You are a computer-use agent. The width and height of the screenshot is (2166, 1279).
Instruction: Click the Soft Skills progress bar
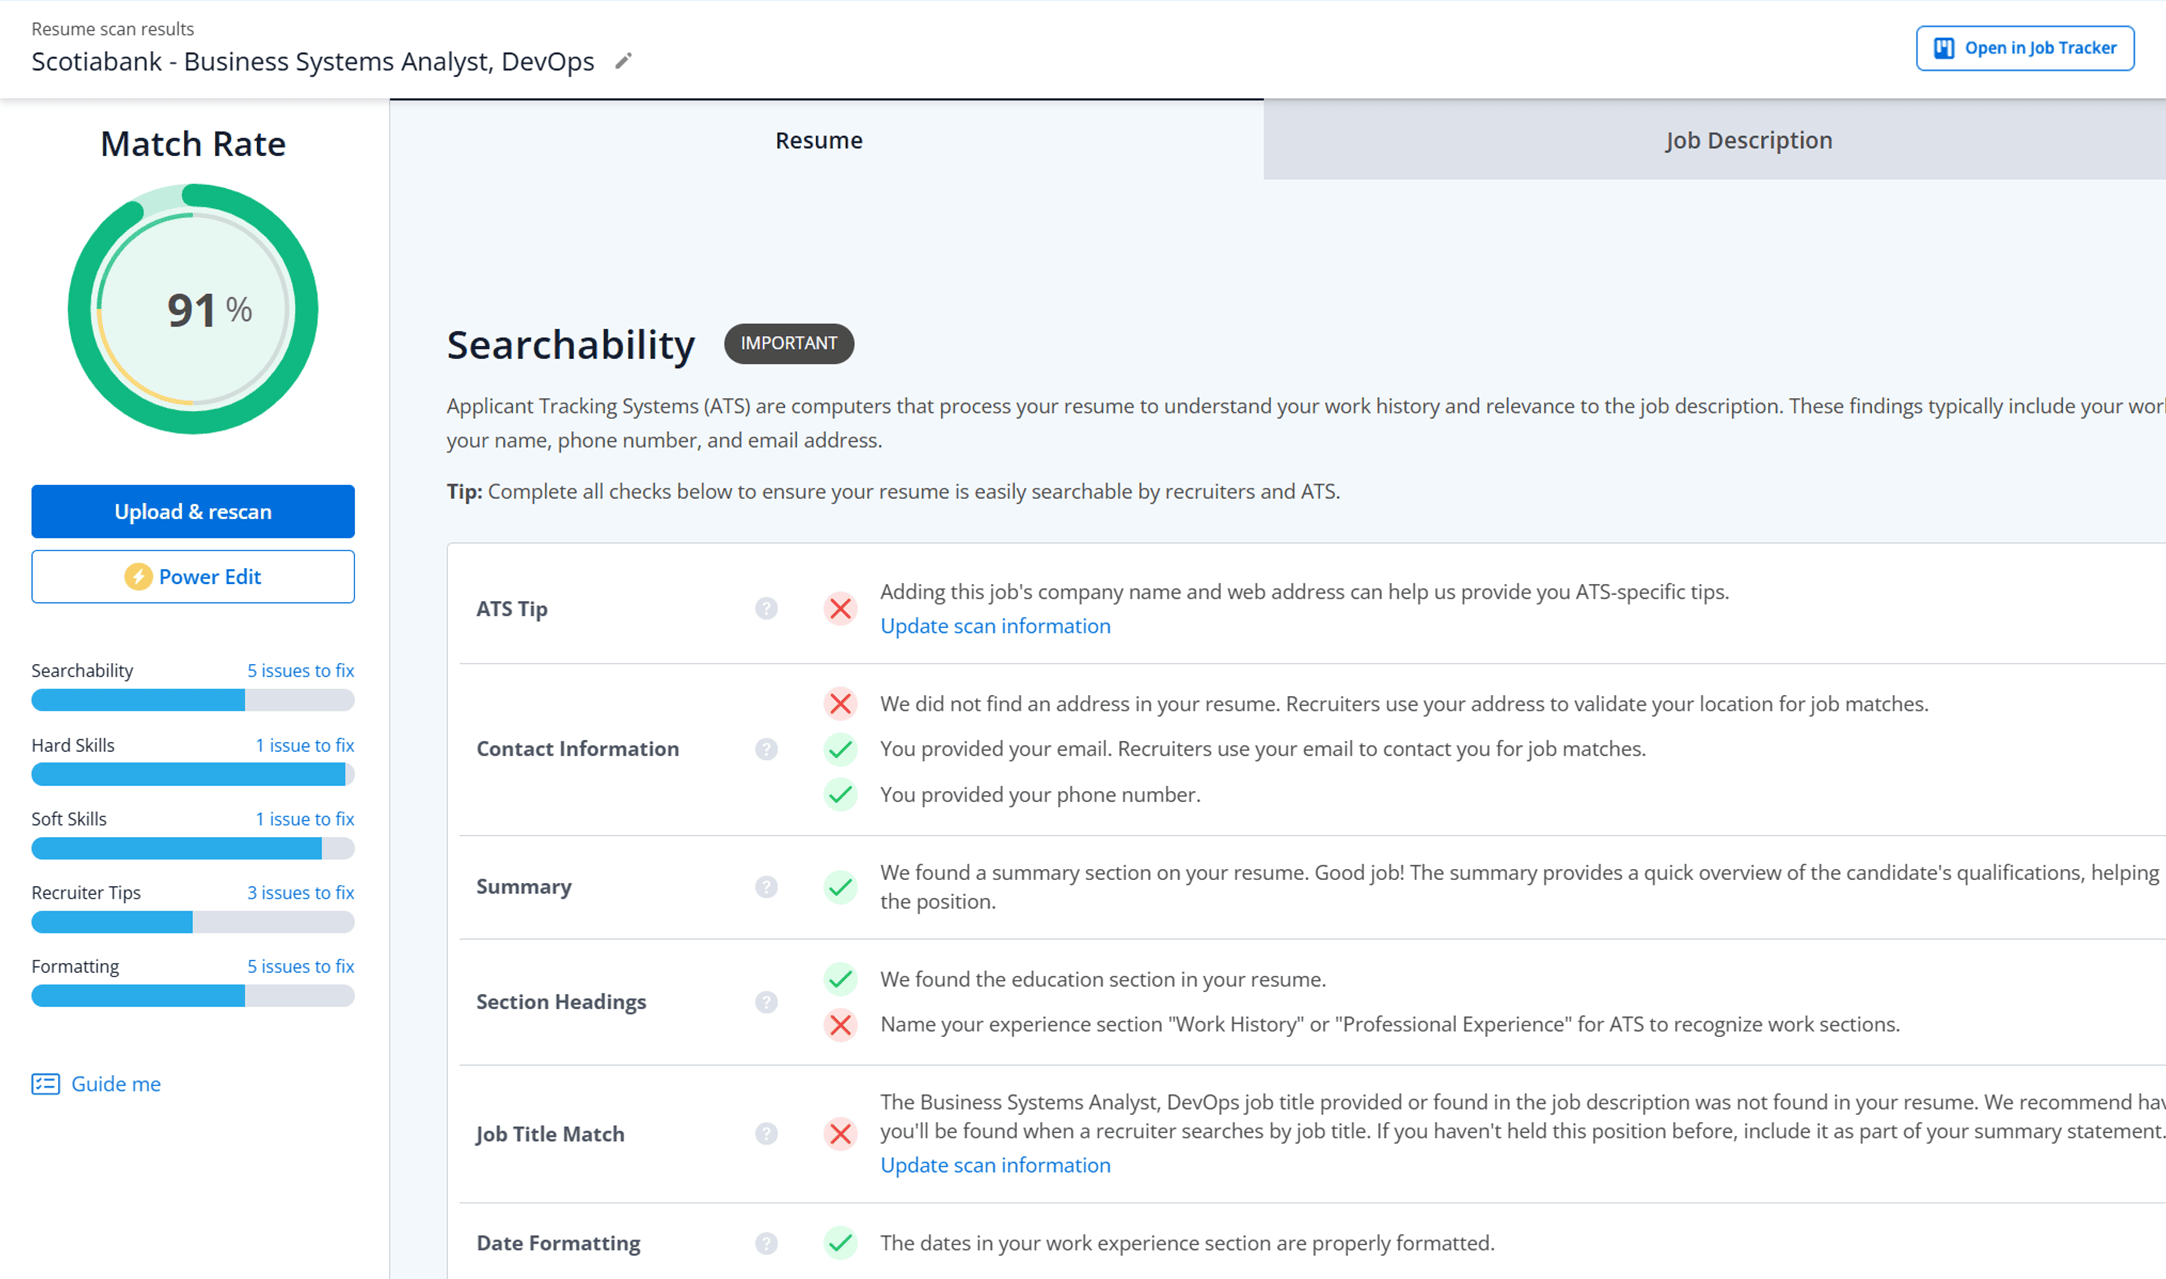coord(193,848)
